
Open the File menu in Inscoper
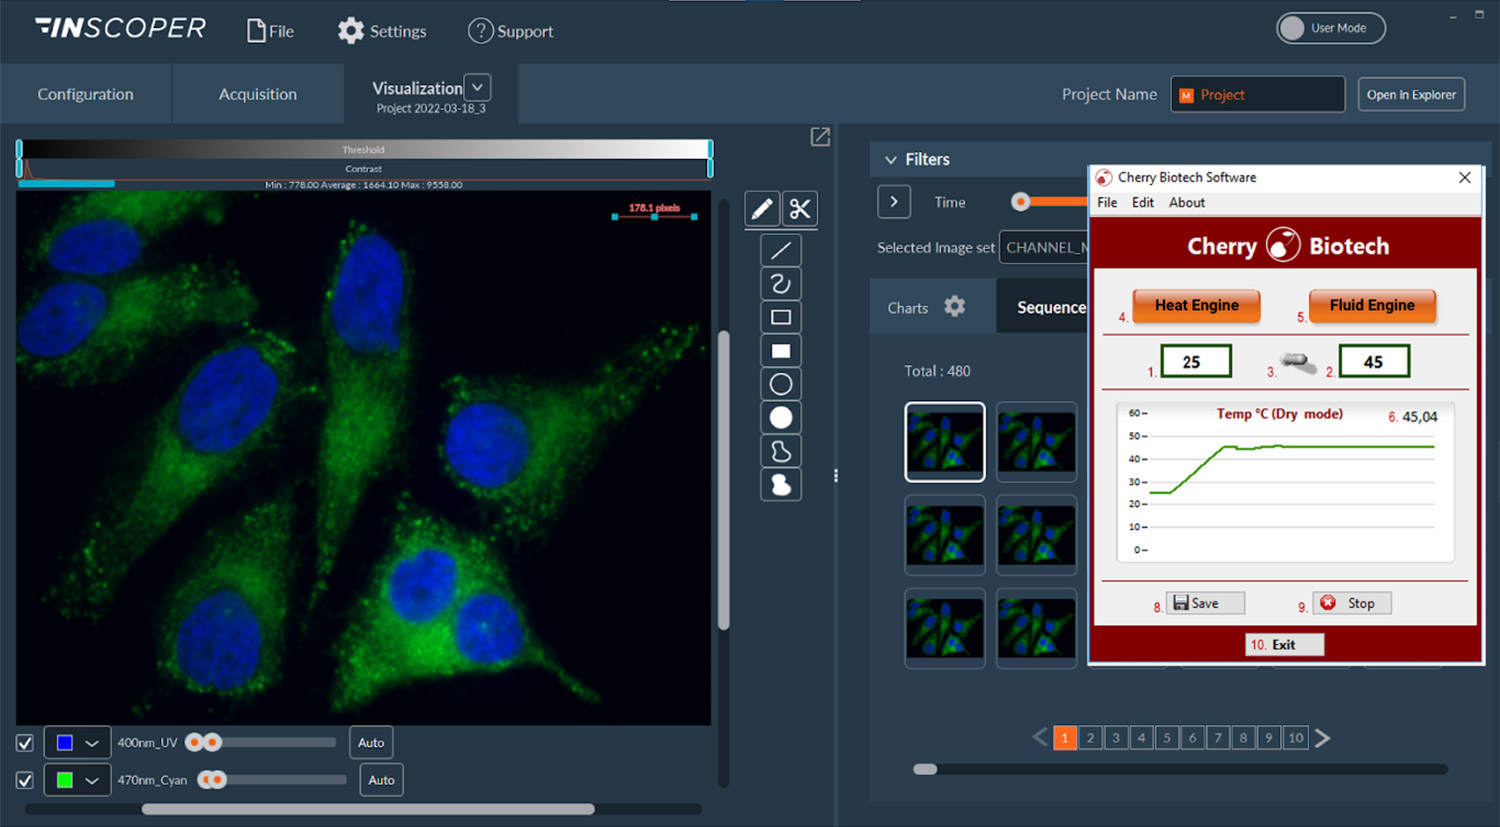(270, 31)
